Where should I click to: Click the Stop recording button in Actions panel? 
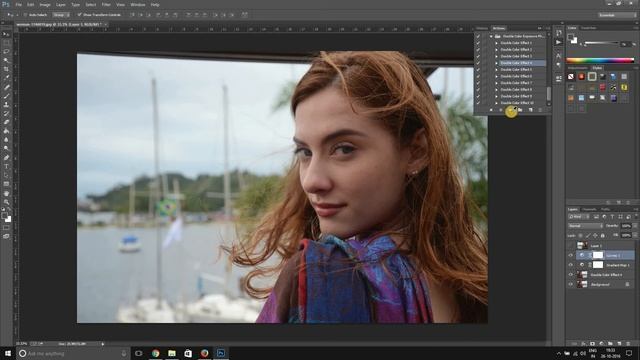tap(491, 110)
